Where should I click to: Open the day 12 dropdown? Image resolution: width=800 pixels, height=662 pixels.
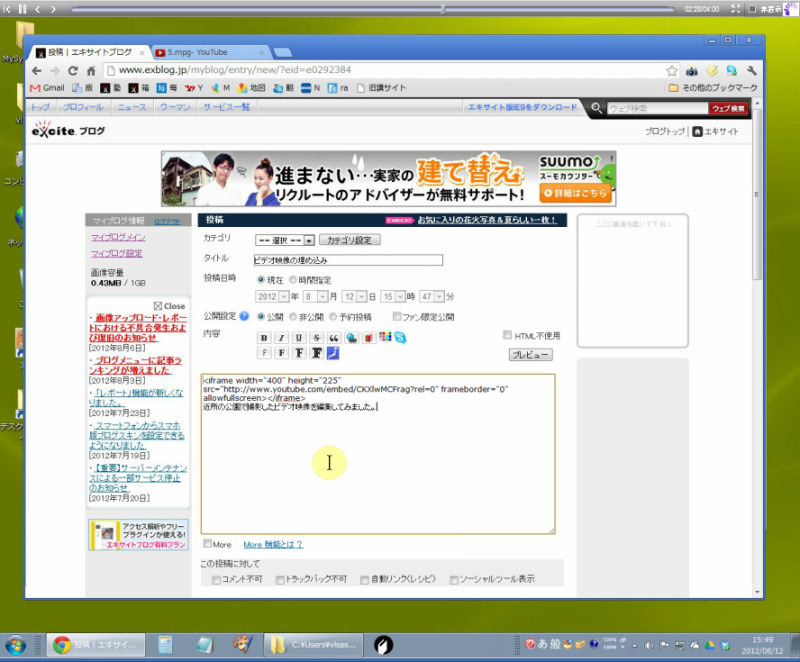pyautogui.click(x=355, y=296)
